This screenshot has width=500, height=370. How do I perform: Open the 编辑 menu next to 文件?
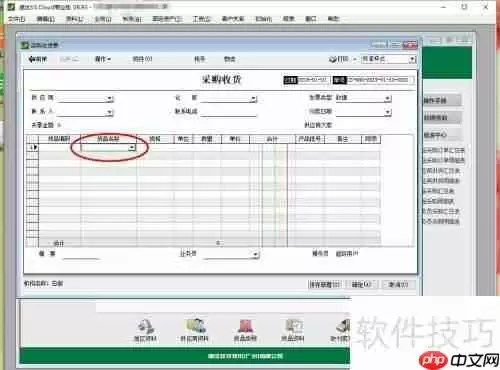point(46,19)
